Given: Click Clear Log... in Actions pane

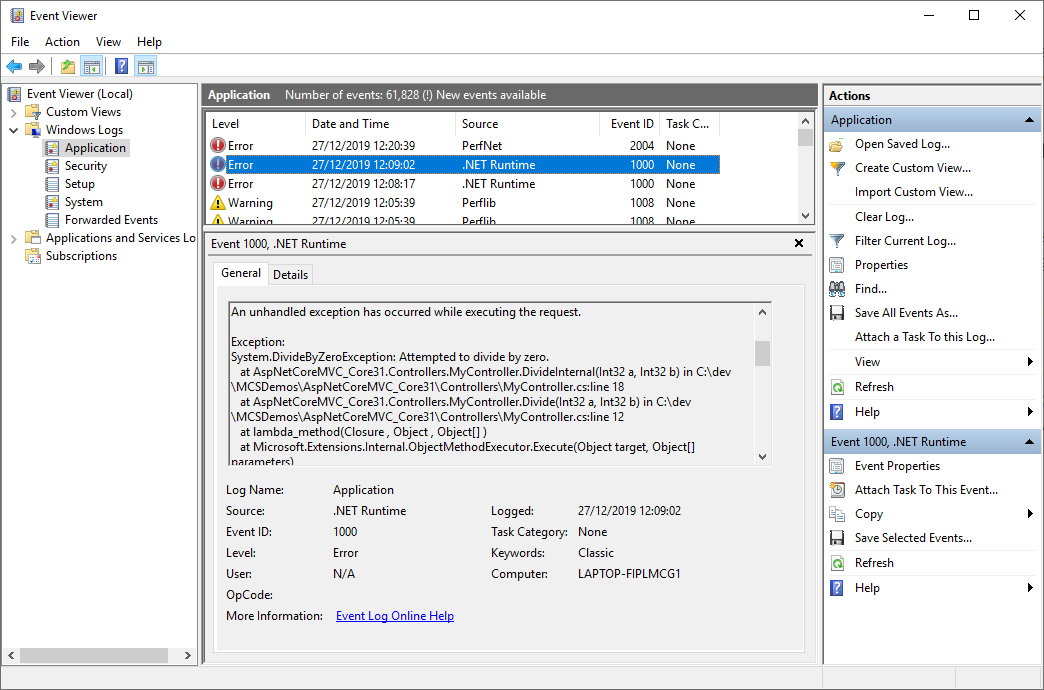Looking at the screenshot, I should (884, 216).
